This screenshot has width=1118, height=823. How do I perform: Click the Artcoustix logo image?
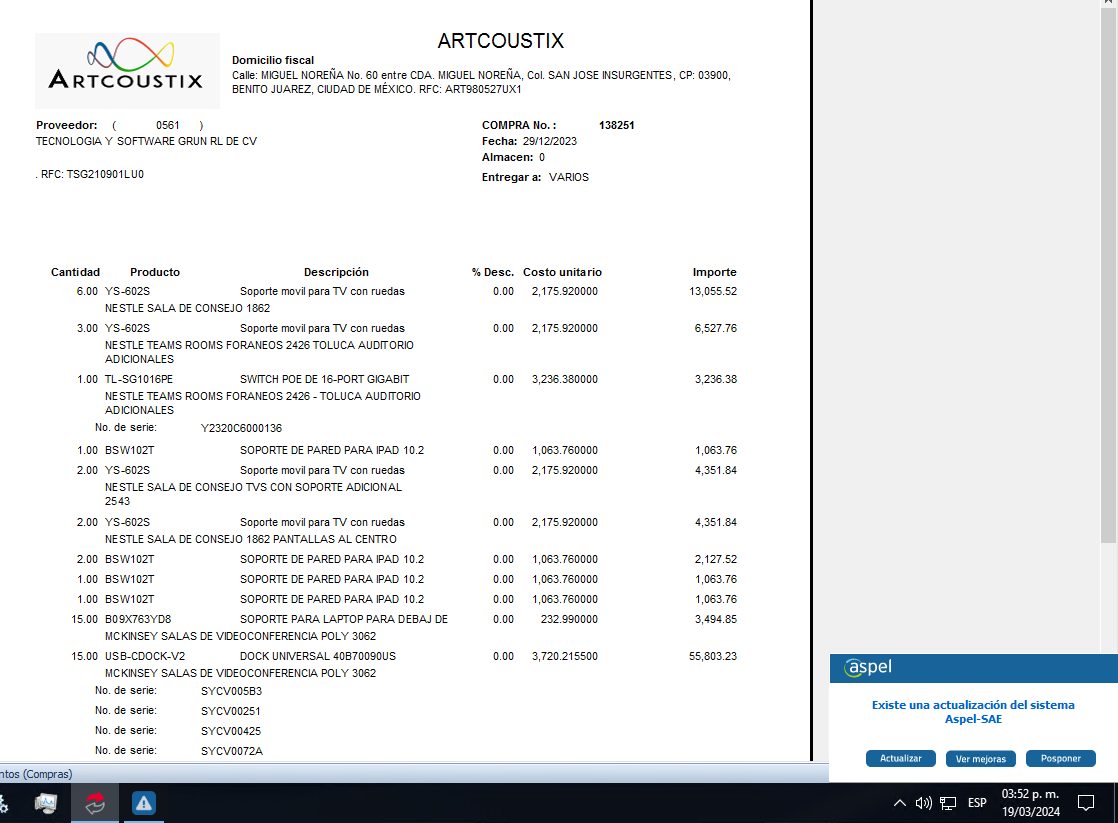point(128,71)
